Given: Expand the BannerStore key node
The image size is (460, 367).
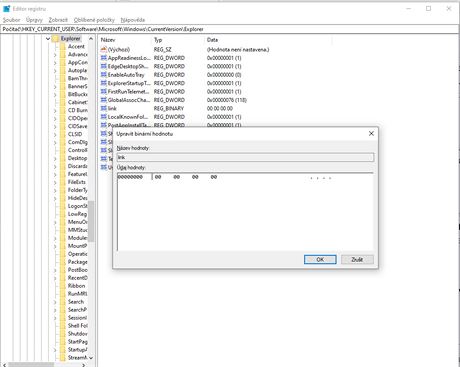Looking at the screenshot, I should (x=55, y=87).
